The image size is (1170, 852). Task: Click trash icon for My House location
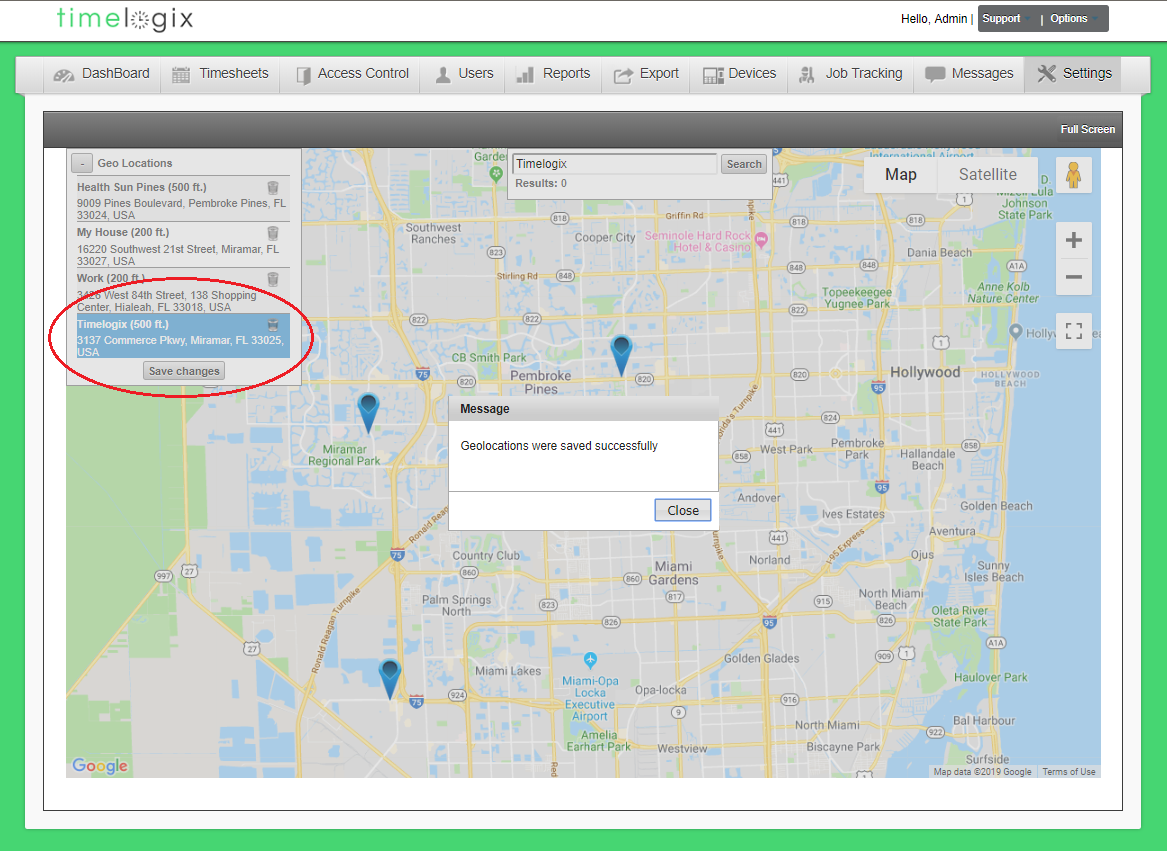[x=273, y=234]
